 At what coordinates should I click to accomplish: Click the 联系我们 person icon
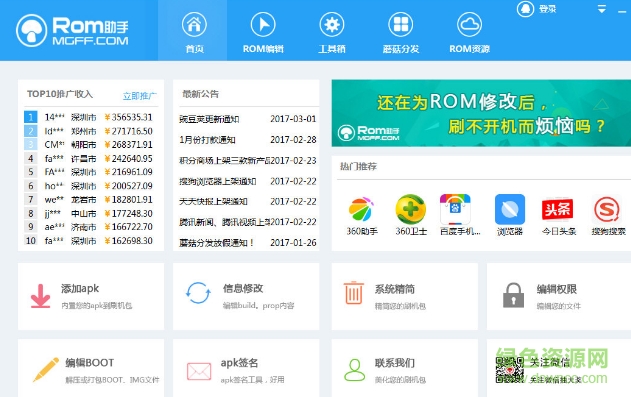tap(355, 370)
